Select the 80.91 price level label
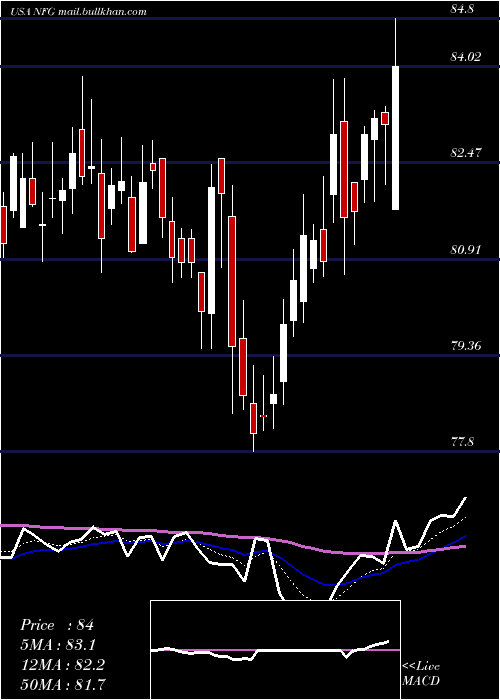 (466, 249)
